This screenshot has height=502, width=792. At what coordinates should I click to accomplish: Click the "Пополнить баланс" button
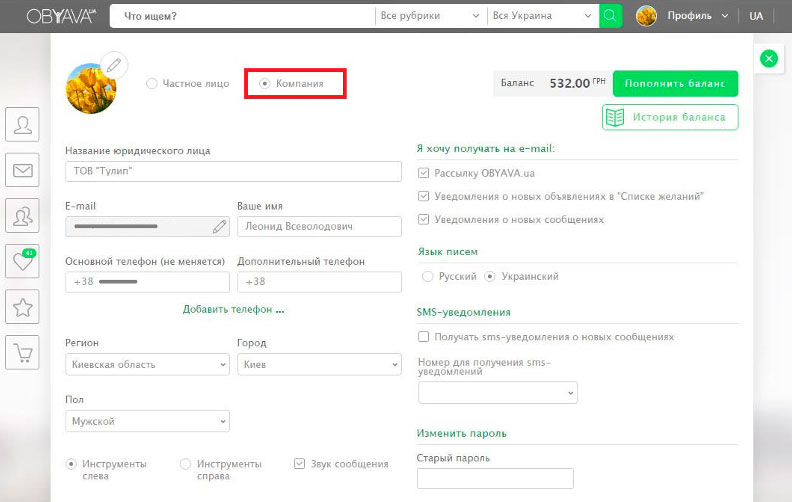tap(675, 83)
